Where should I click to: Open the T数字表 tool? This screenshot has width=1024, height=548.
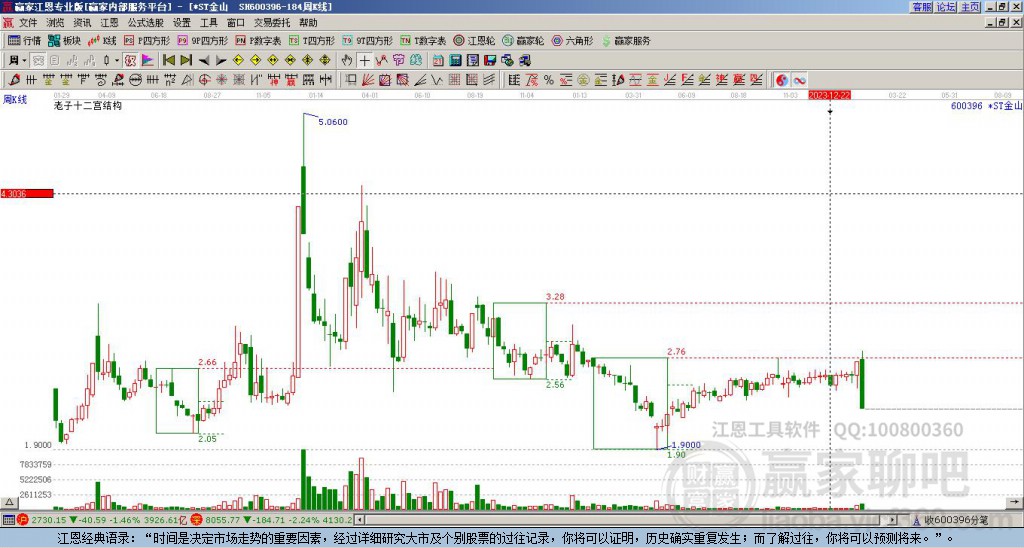(423, 40)
